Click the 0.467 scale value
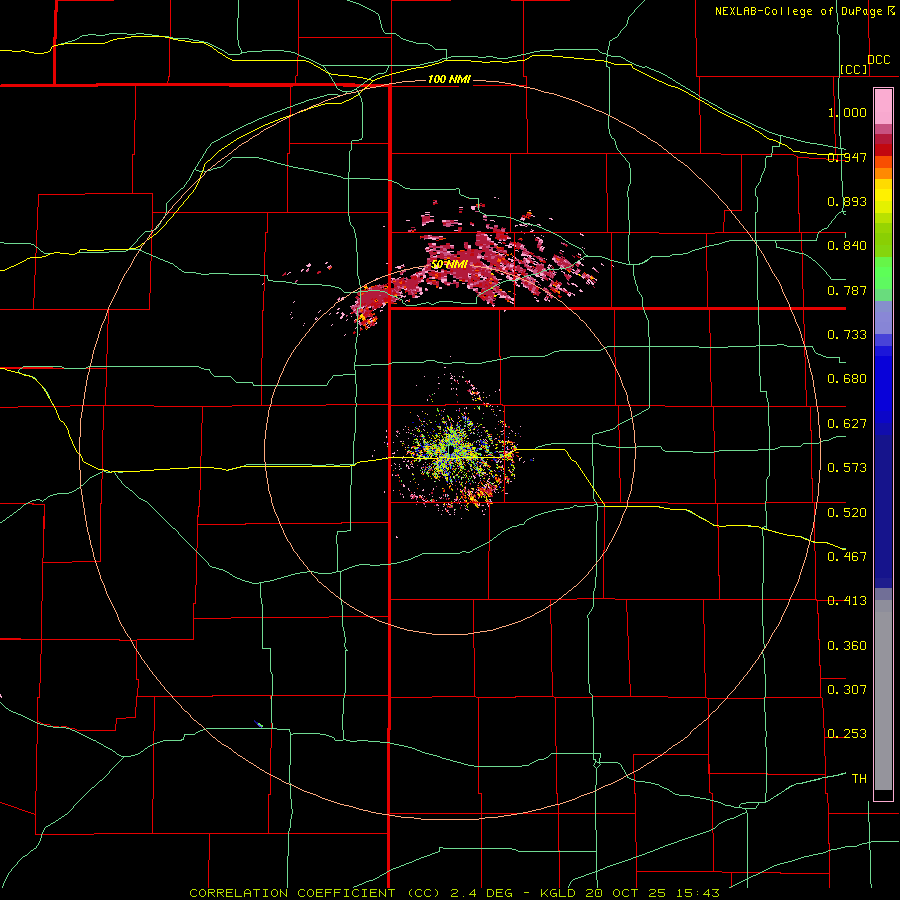900x900 pixels. click(847, 557)
